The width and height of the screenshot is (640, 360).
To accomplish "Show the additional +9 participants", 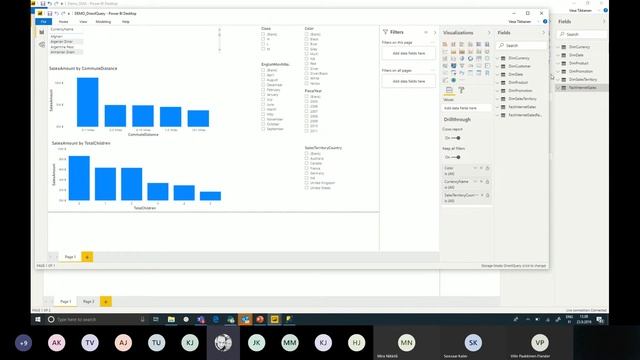I will click(23, 343).
